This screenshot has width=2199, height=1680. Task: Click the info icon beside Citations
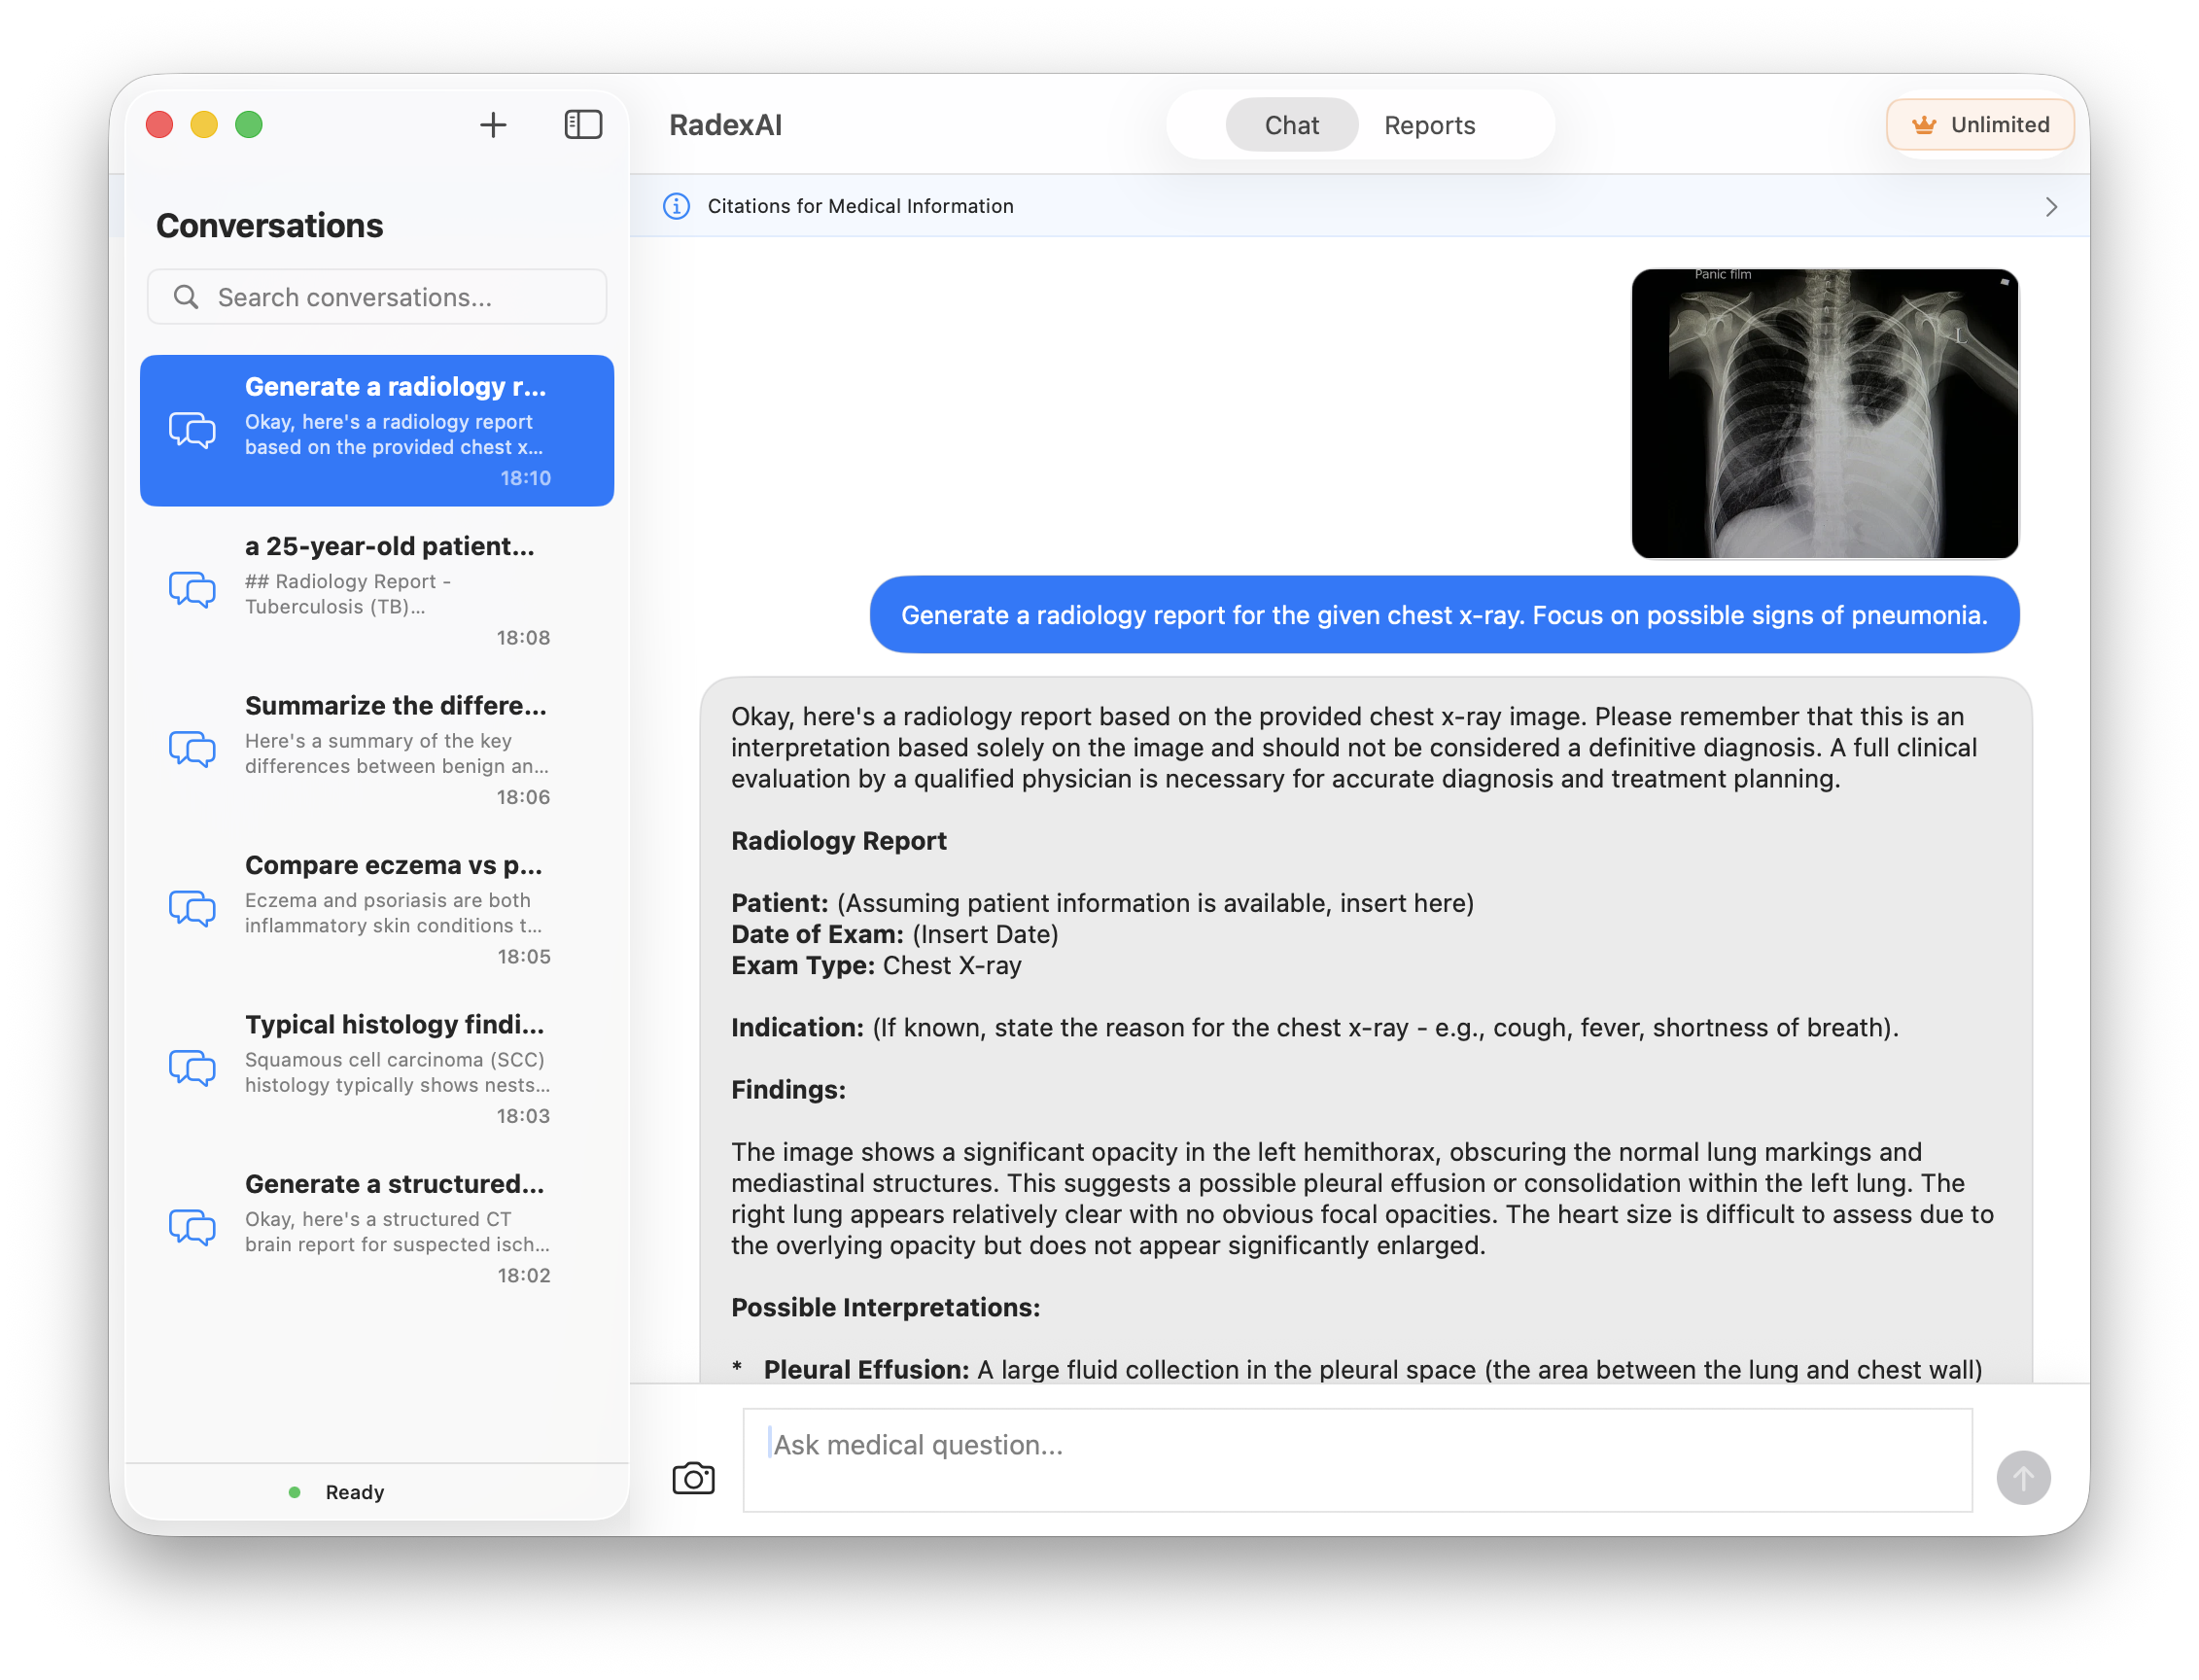click(x=677, y=206)
